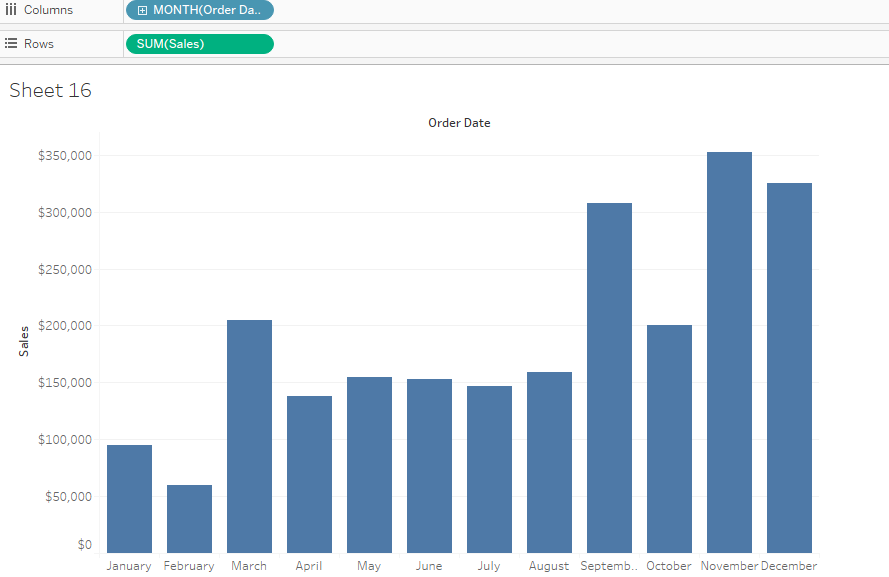Click the Rows shelf label

[39, 44]
